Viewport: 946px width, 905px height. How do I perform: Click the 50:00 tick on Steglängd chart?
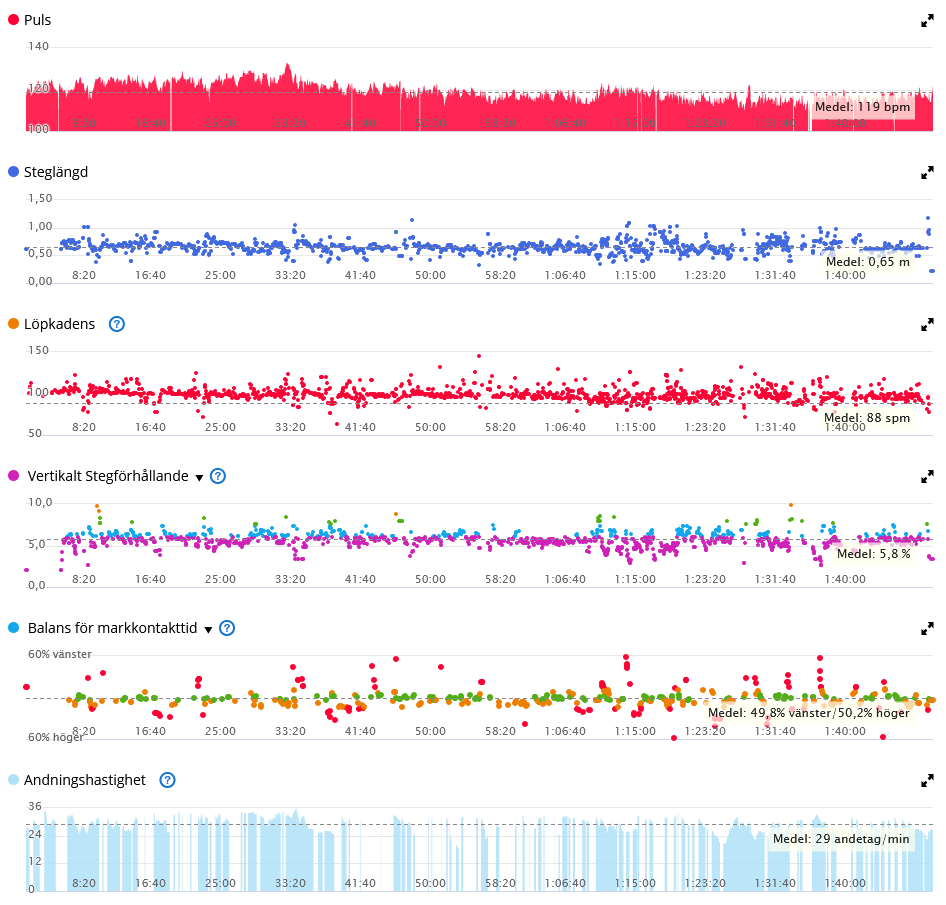[430, 276]
